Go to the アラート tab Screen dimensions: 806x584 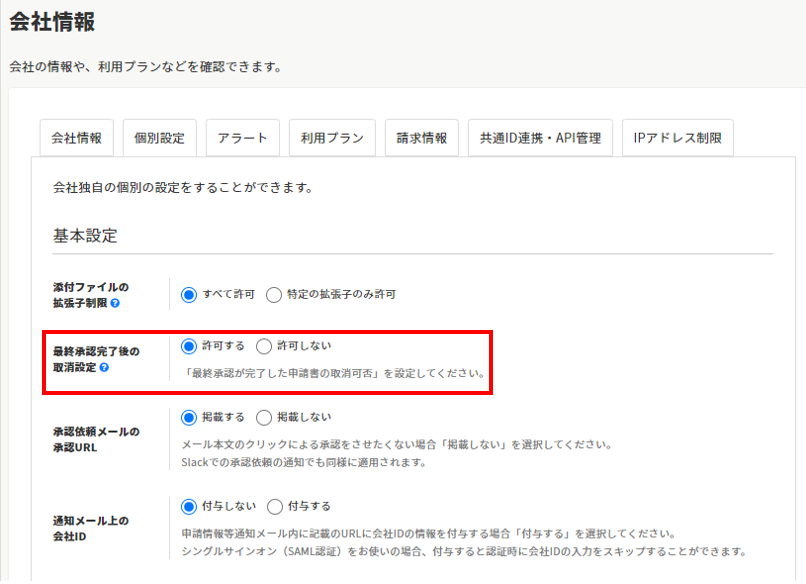pyautogui.click(x=243, y=138)
